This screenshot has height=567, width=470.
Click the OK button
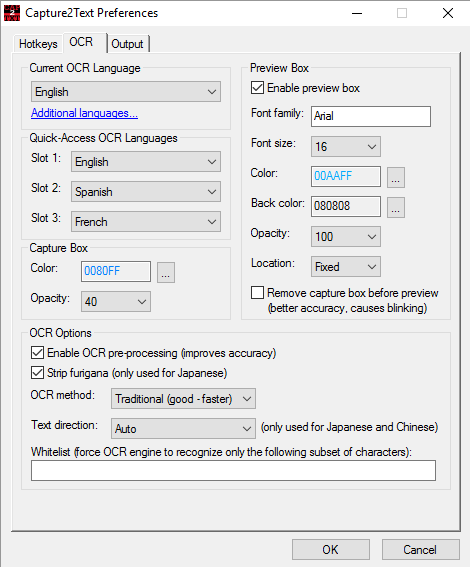pyautogui.click(x=330, y=549)
